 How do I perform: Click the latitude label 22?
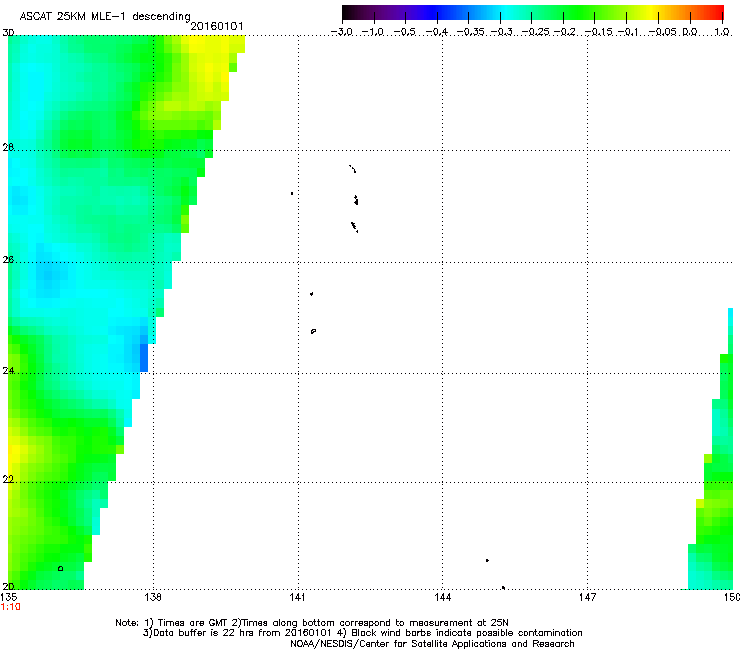click(x=8, y=479)
